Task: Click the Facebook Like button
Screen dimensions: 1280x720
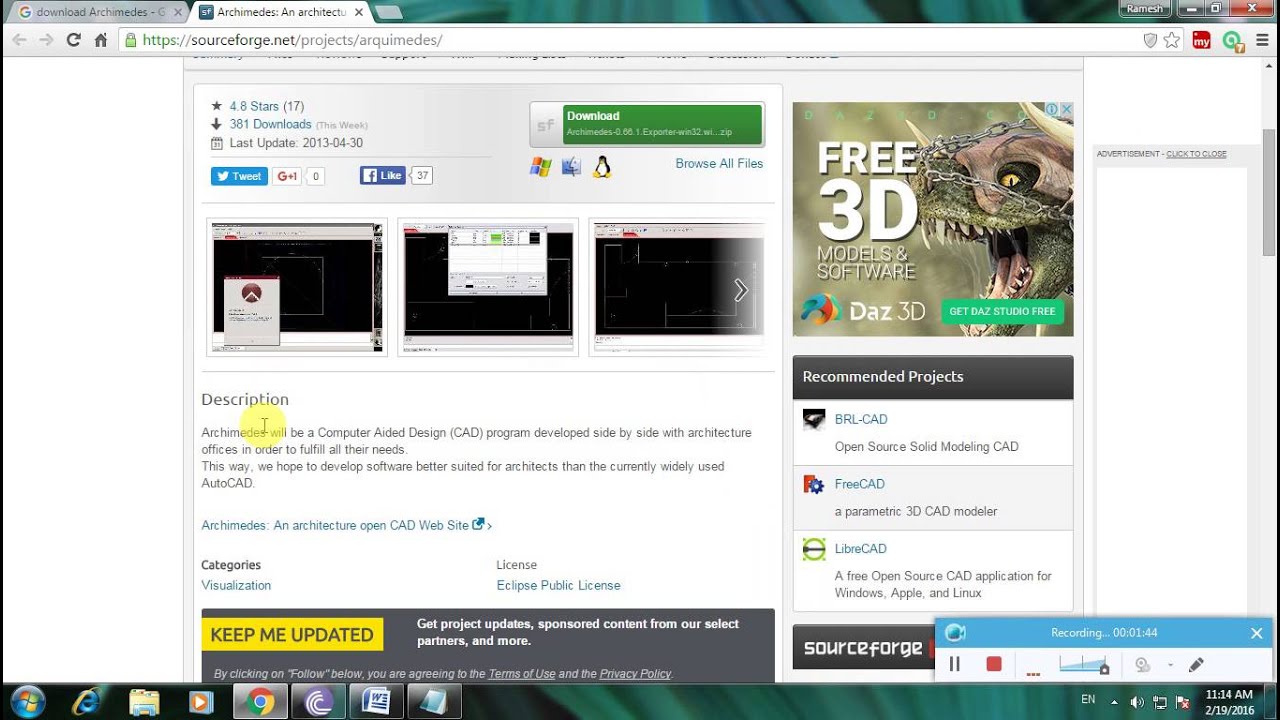Action: pos(383,176)
